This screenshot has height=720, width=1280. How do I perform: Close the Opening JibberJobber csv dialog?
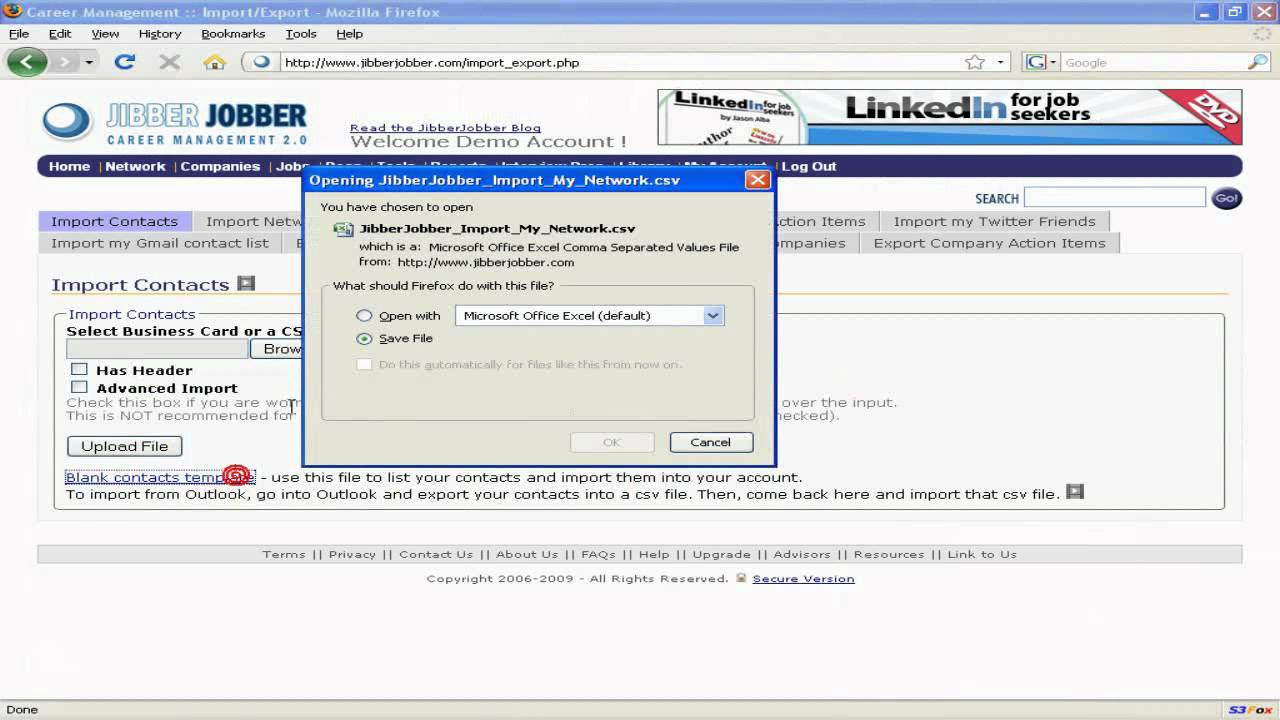pyautogui.click(x=758, y=180)
